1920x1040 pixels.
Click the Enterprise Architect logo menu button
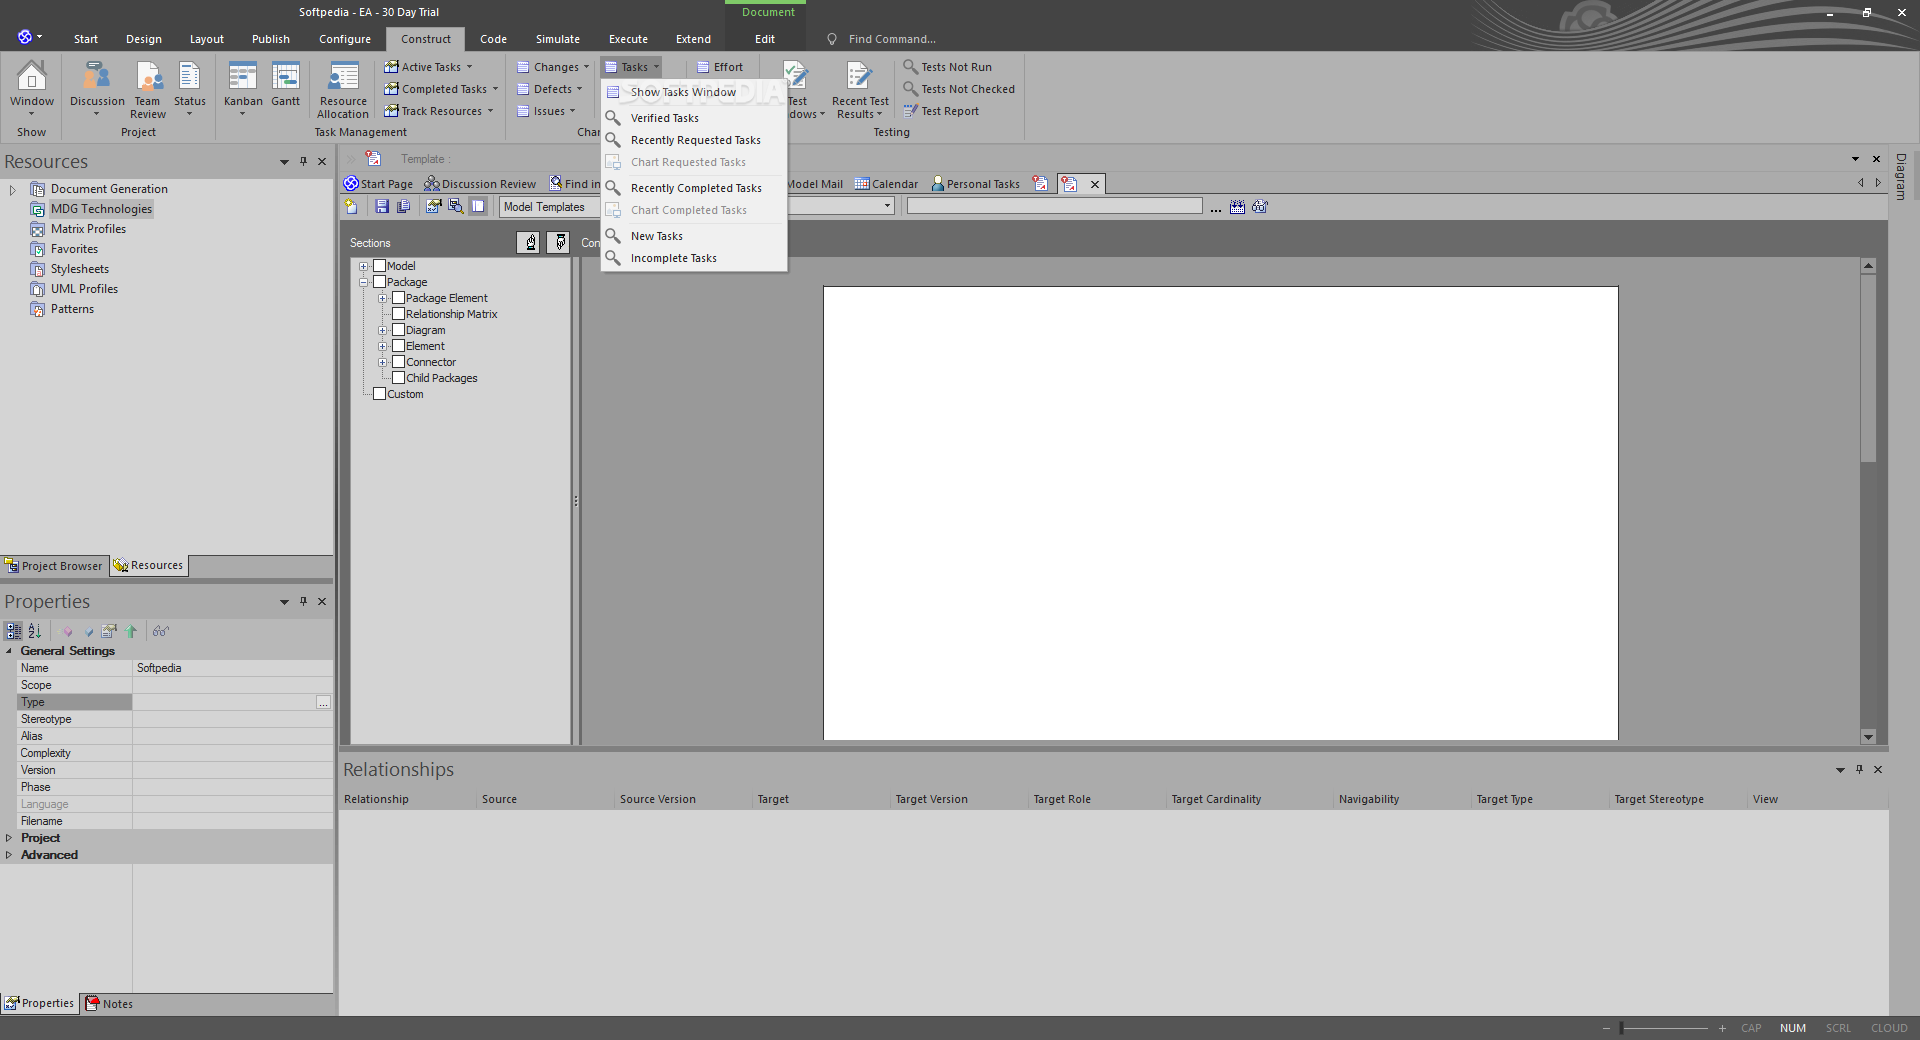pyautogui.click(x=29, y=37)
